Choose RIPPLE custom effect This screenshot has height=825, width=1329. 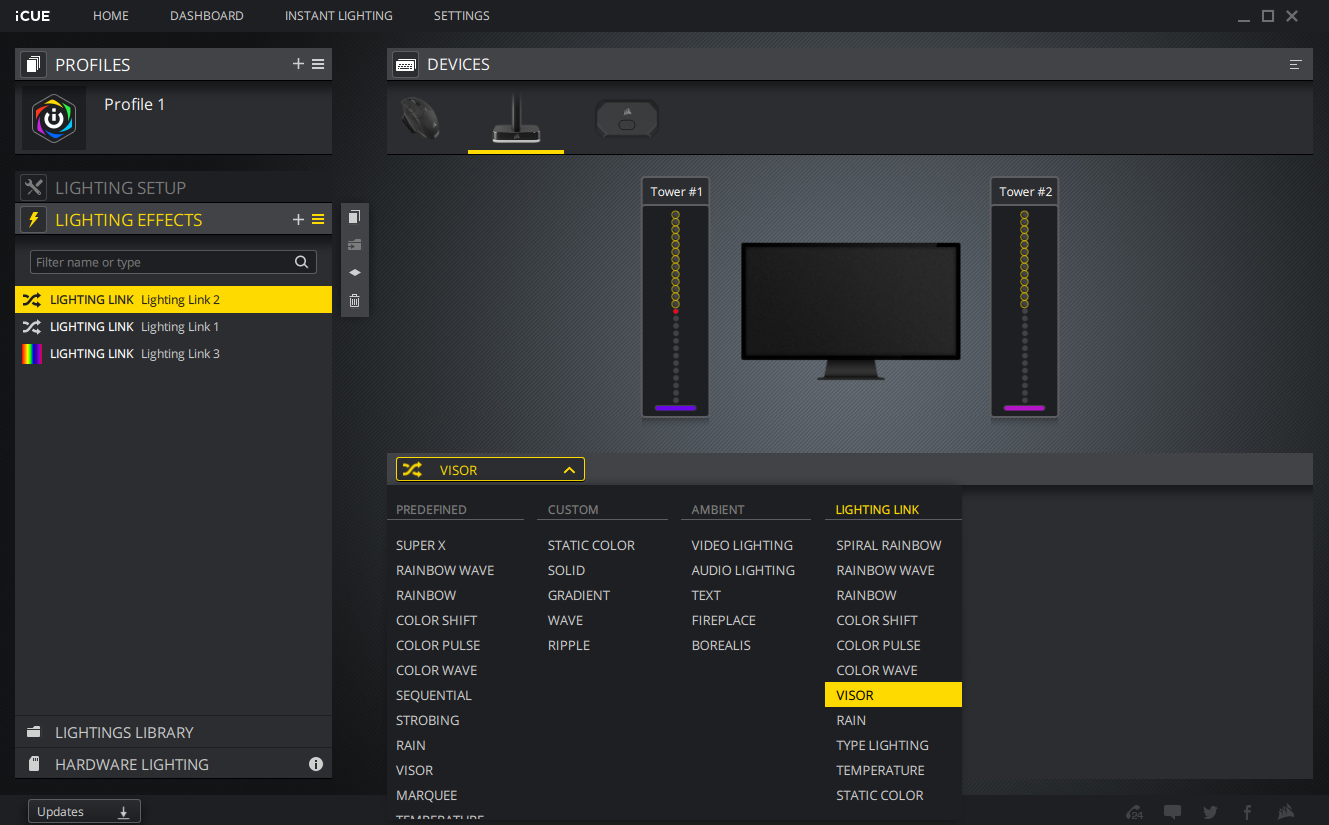click(x=569, y=645)
